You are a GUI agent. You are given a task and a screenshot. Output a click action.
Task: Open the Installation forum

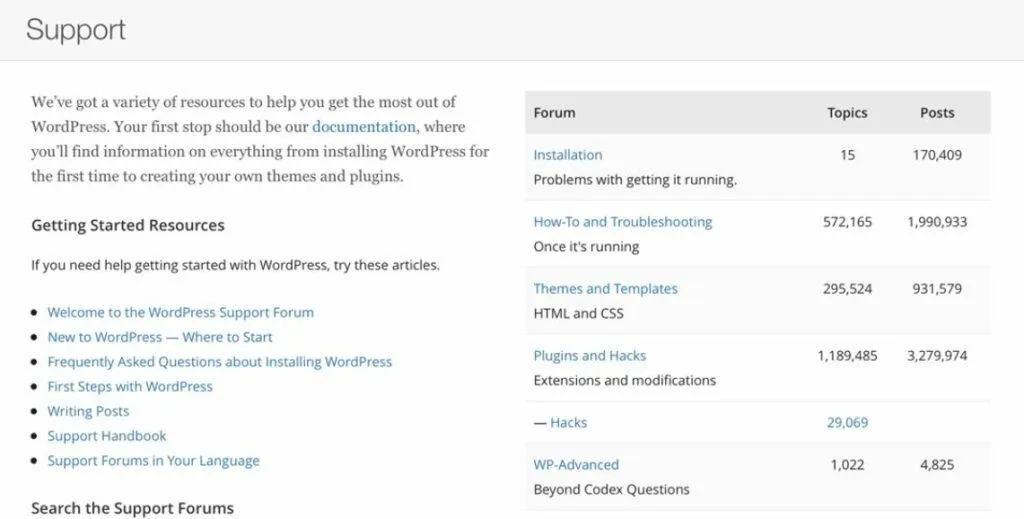click(x=568, y=155)
